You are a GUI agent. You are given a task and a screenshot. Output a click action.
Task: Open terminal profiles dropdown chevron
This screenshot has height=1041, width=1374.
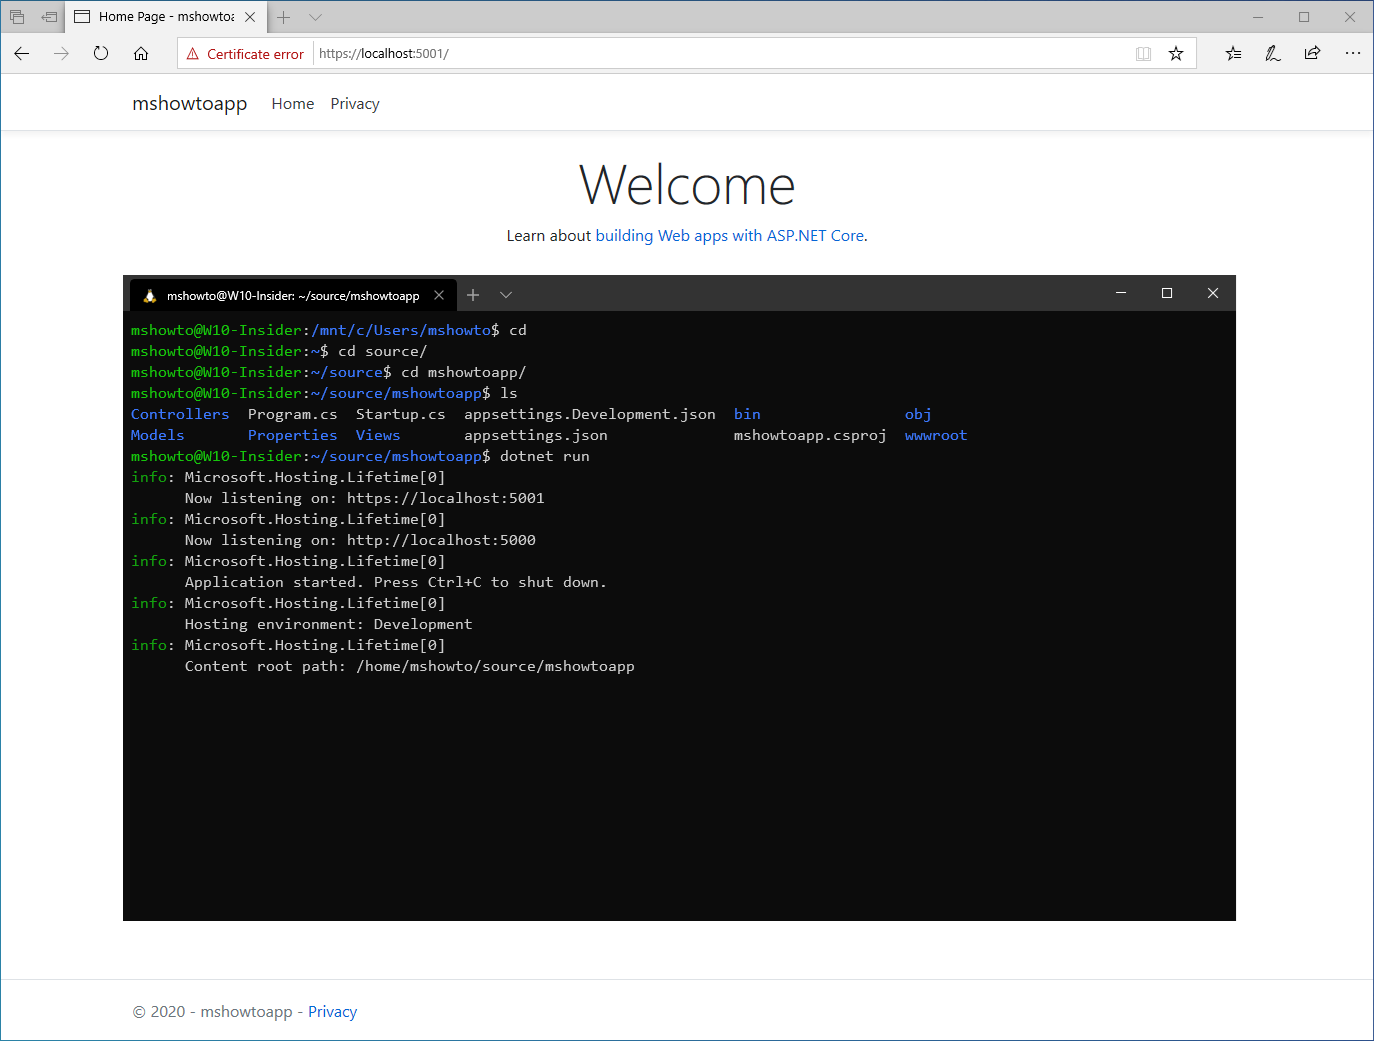click(x=506, y=295)
